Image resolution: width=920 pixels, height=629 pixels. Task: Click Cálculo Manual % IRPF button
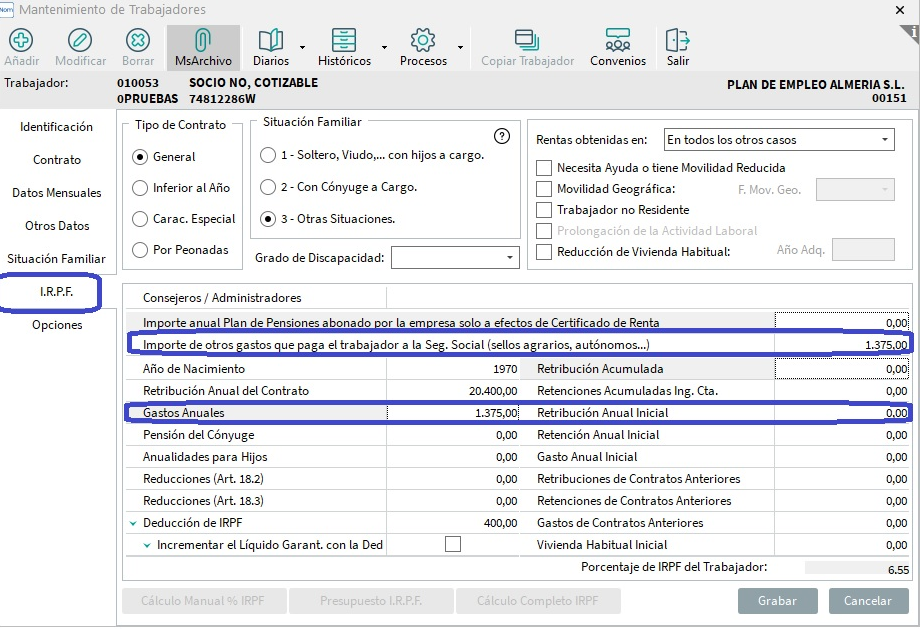[203, 601]
